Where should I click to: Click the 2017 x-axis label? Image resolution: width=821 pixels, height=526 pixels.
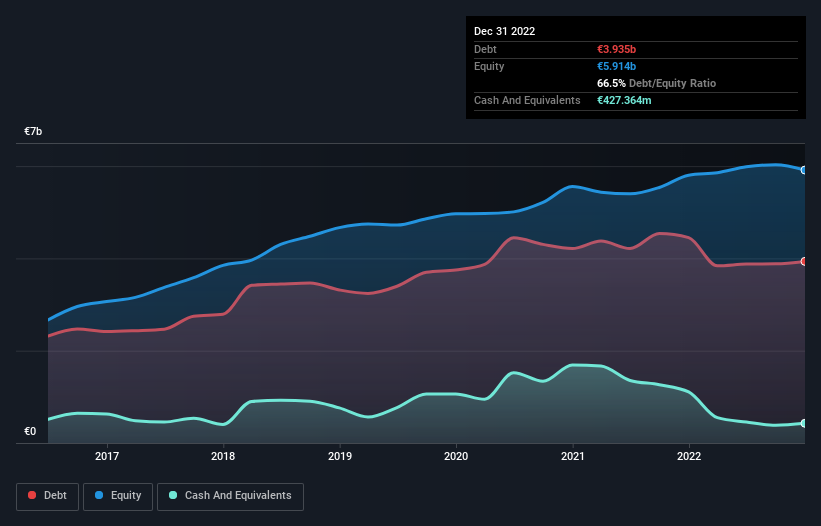click(107, 456)
